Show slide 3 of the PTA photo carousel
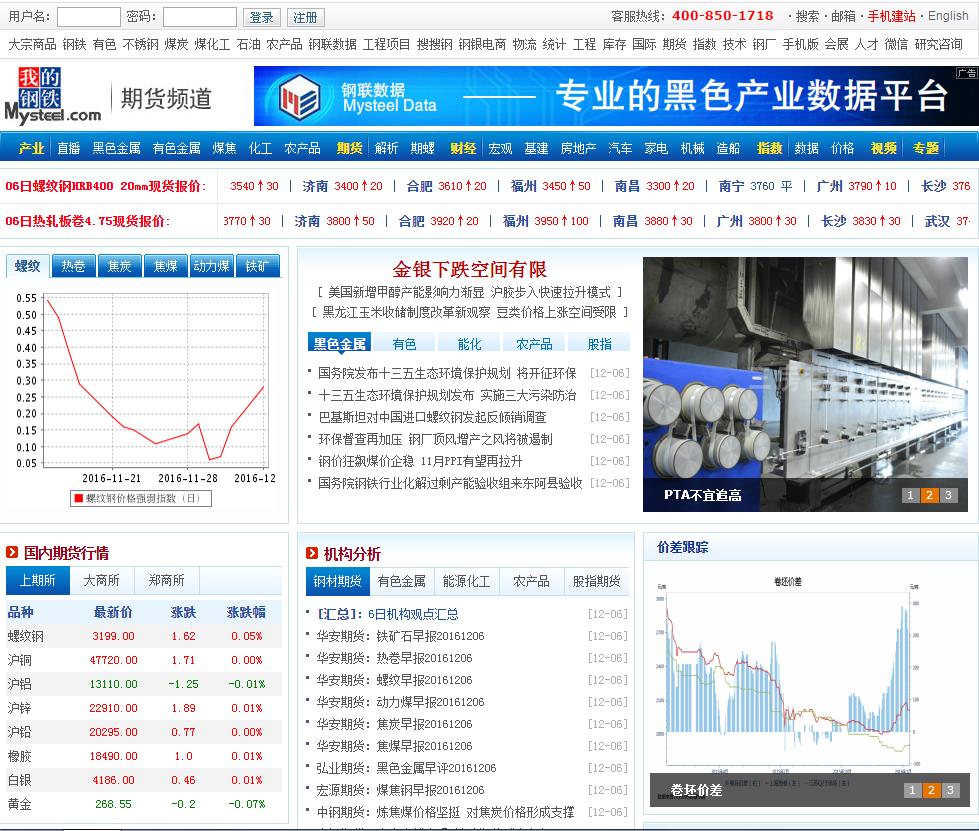 coord(948,495)
